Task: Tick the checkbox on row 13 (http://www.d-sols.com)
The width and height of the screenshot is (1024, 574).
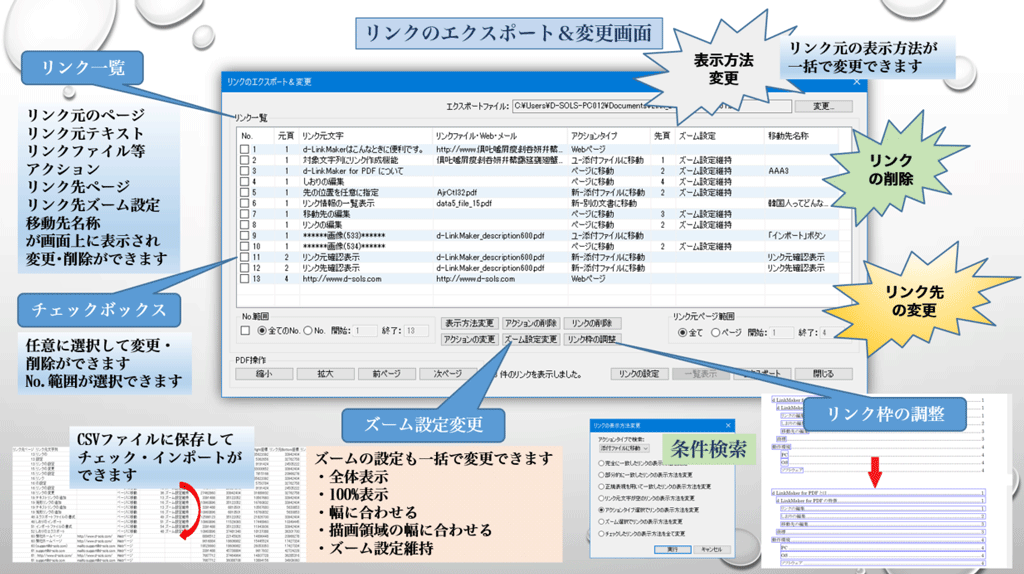Action: (x=245, y=278)
